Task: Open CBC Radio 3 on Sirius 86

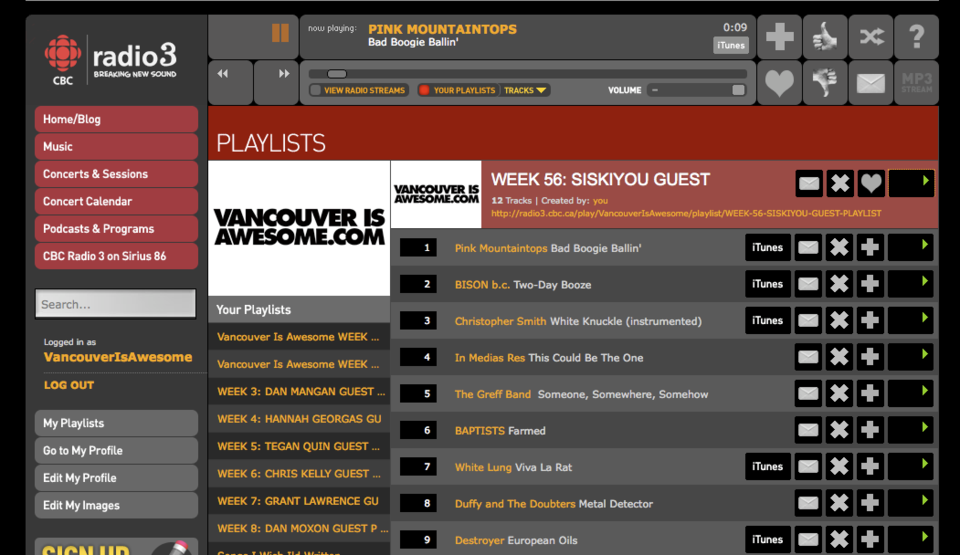Action: 116,256
